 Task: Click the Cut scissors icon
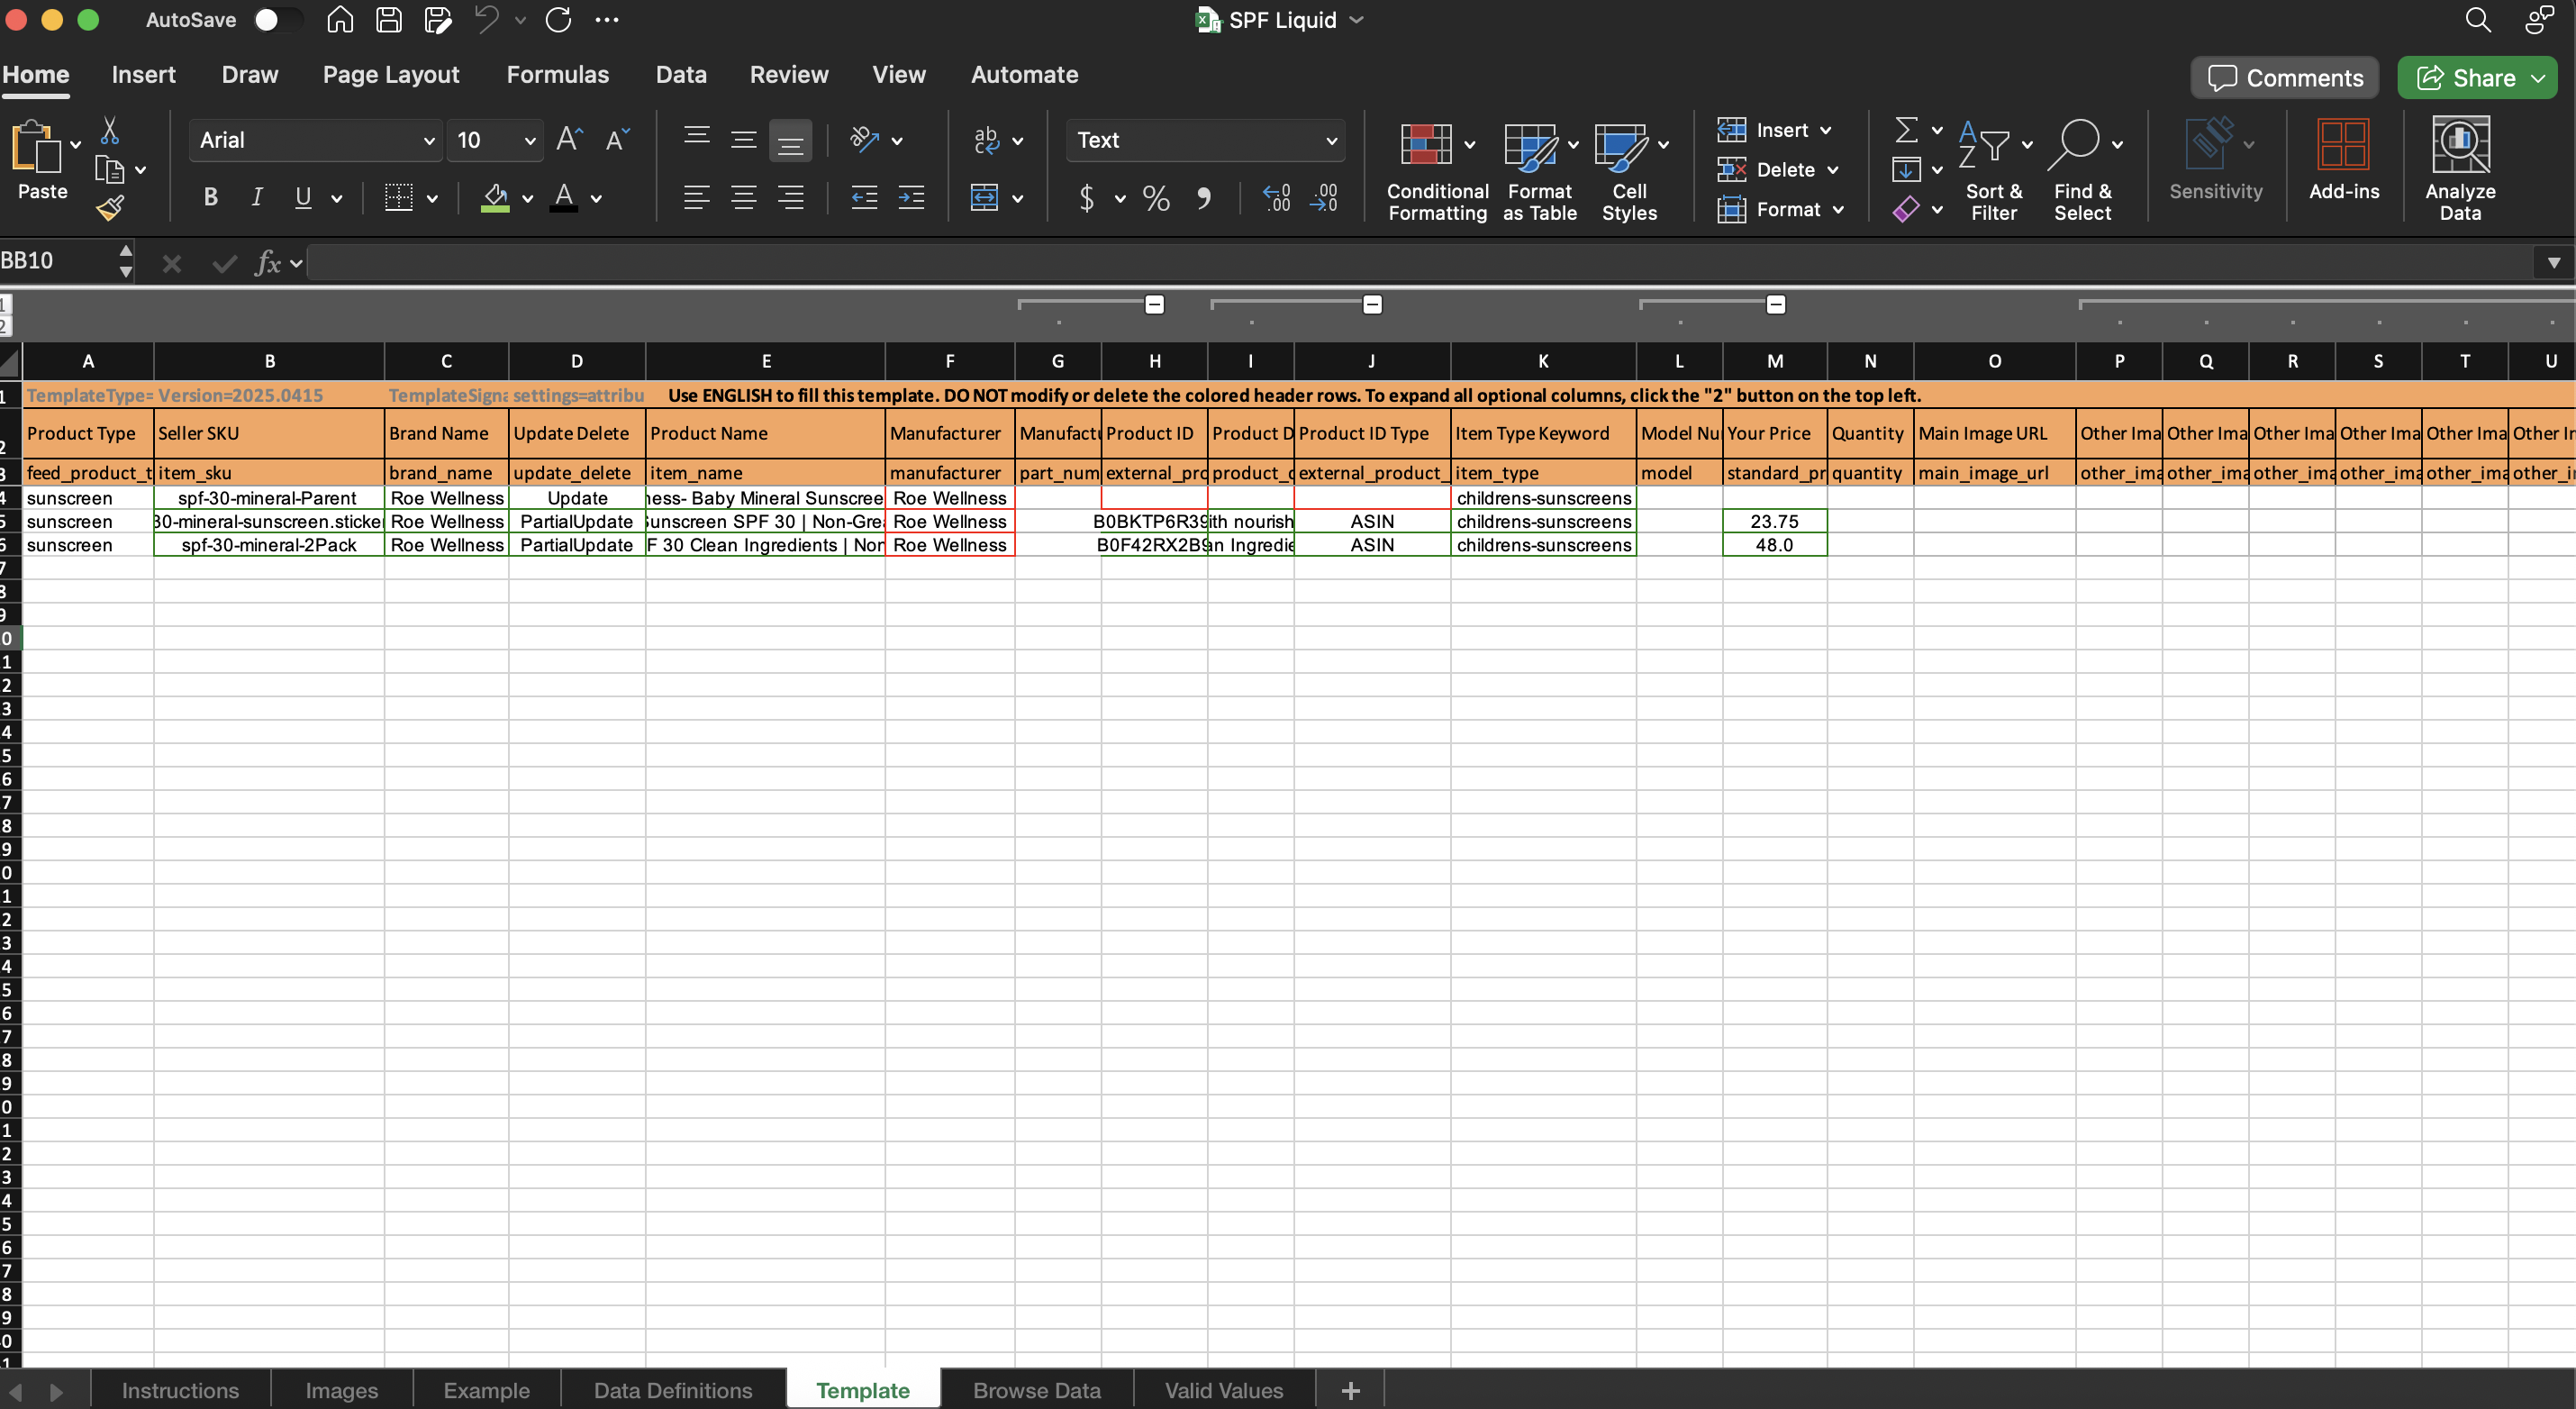coord(110,131)
